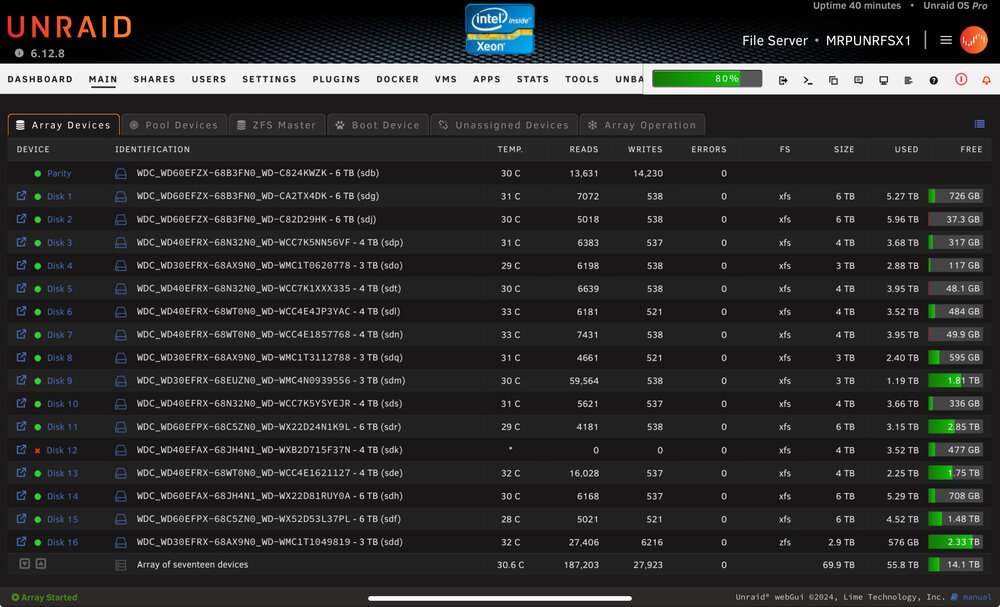Open the USERS menu

coord(209,79)
